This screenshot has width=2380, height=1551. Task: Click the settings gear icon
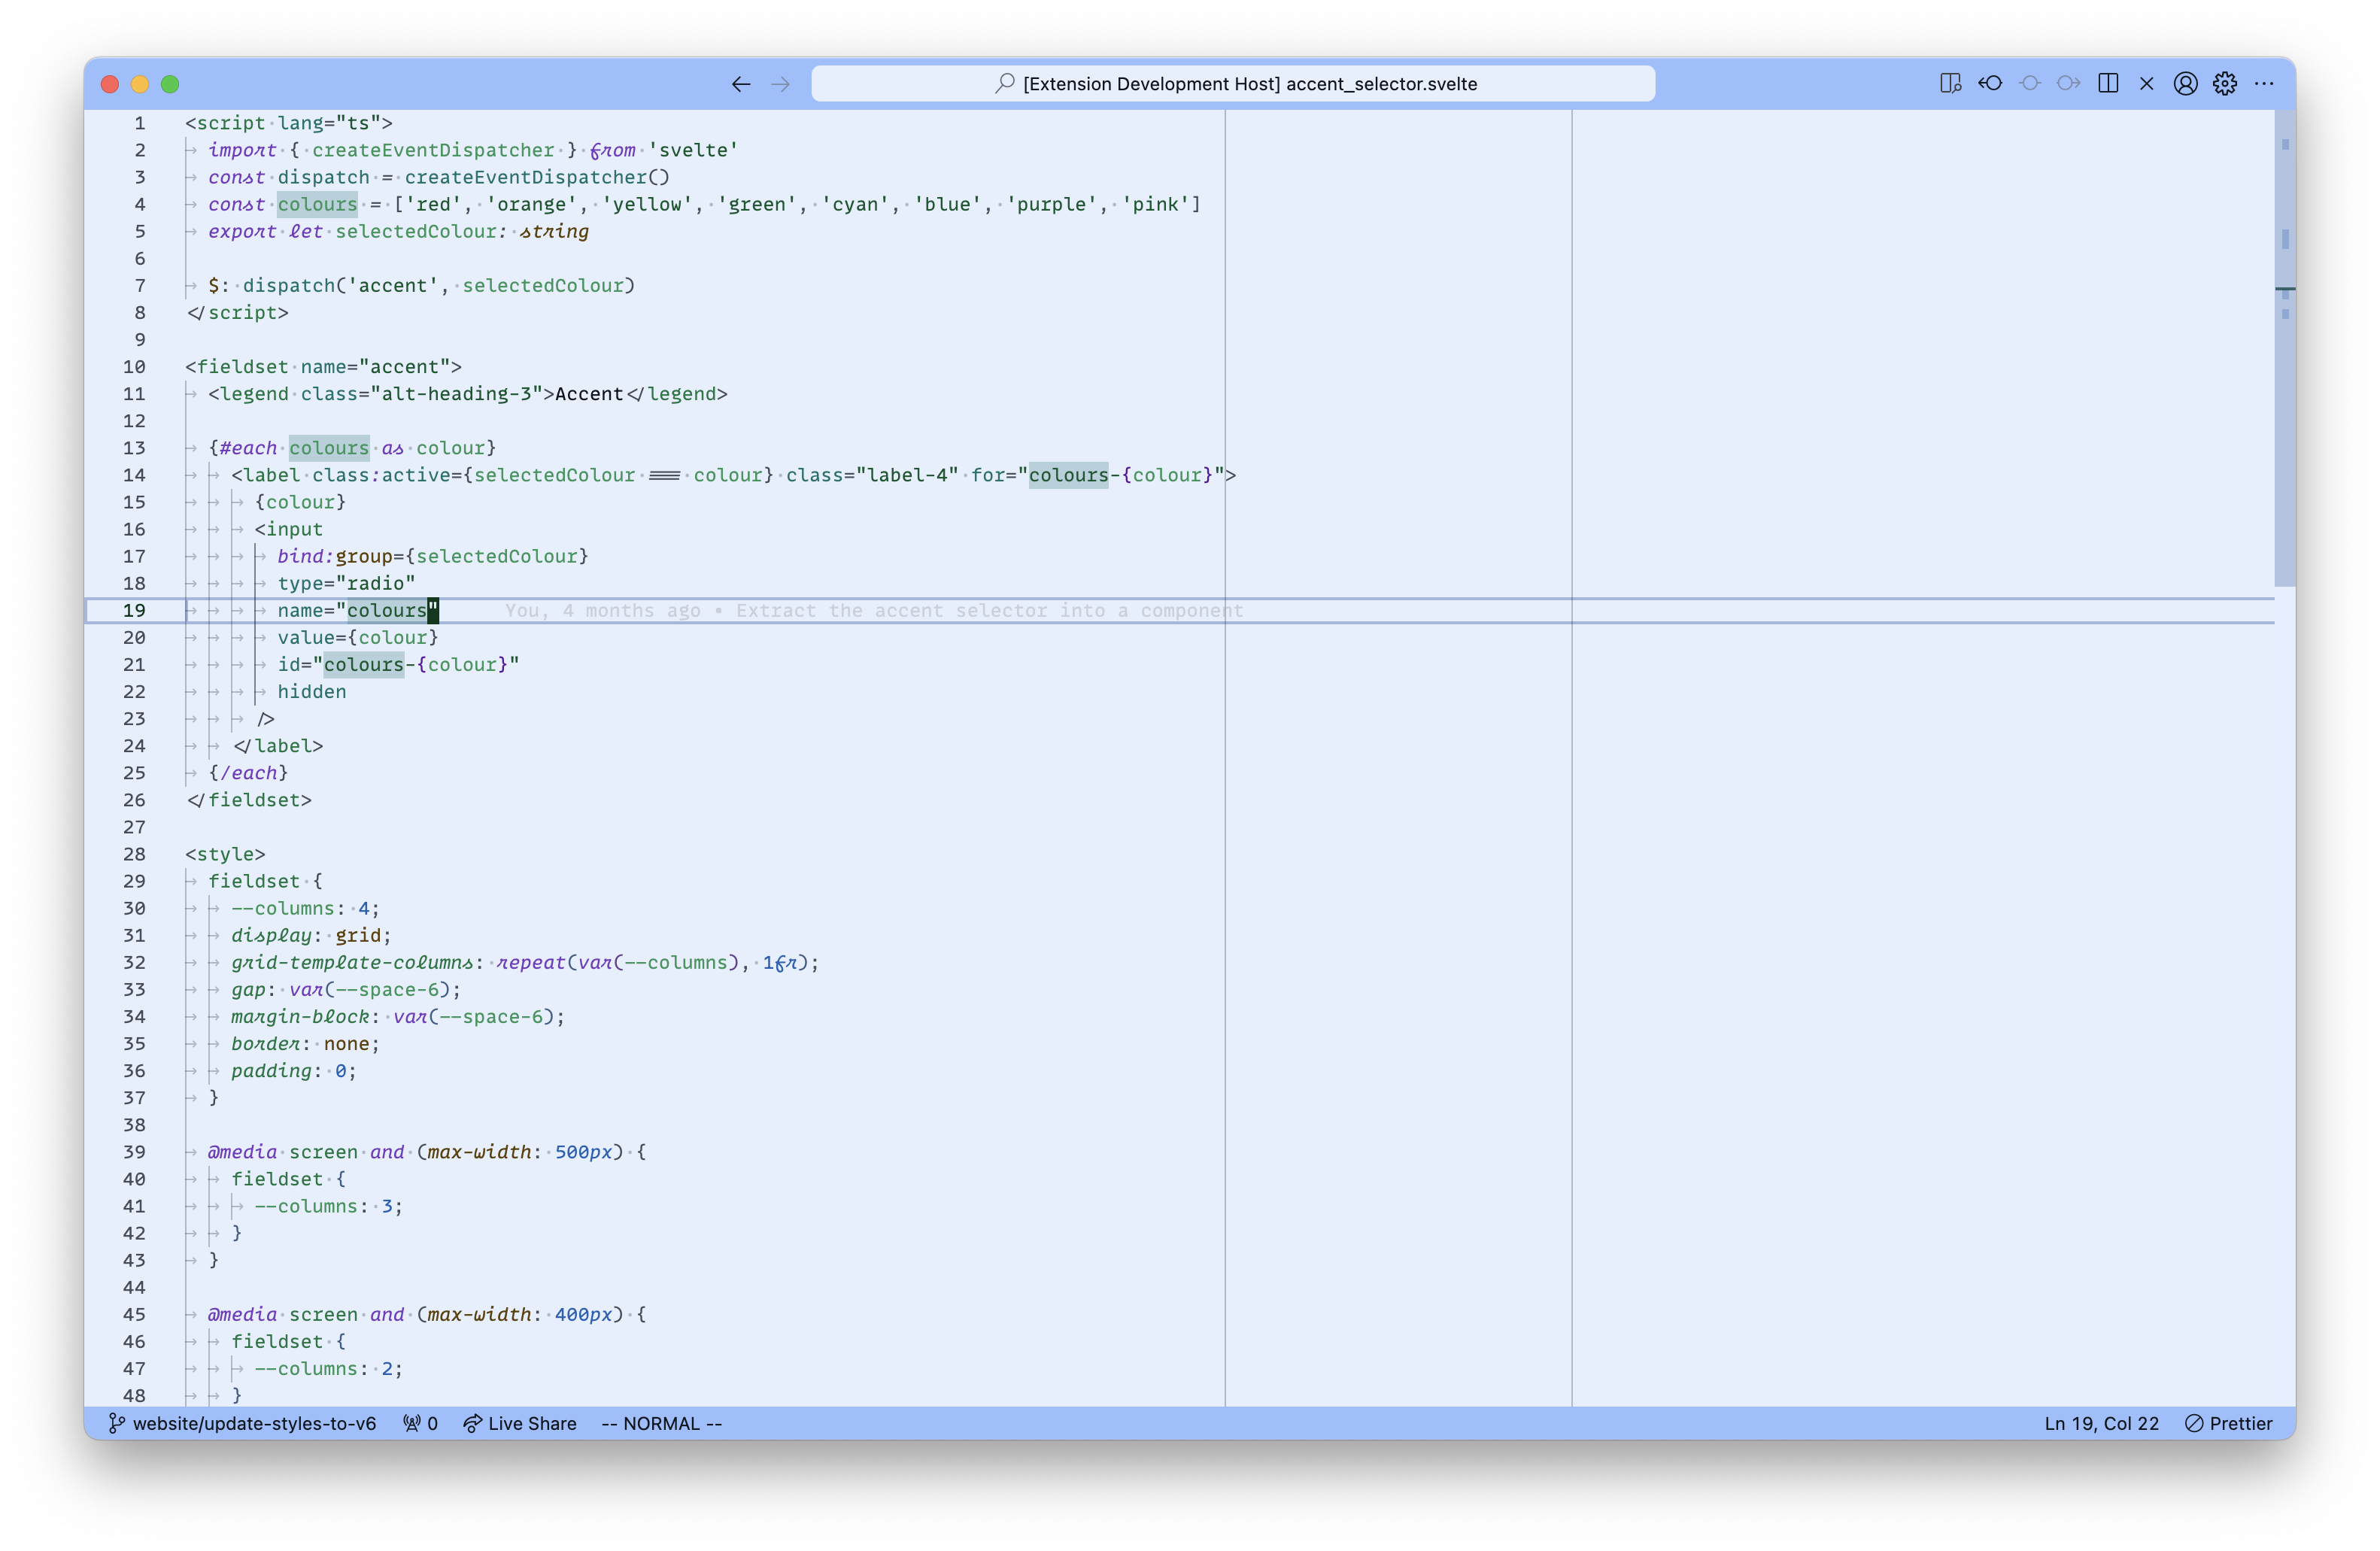pos(2226,83)
